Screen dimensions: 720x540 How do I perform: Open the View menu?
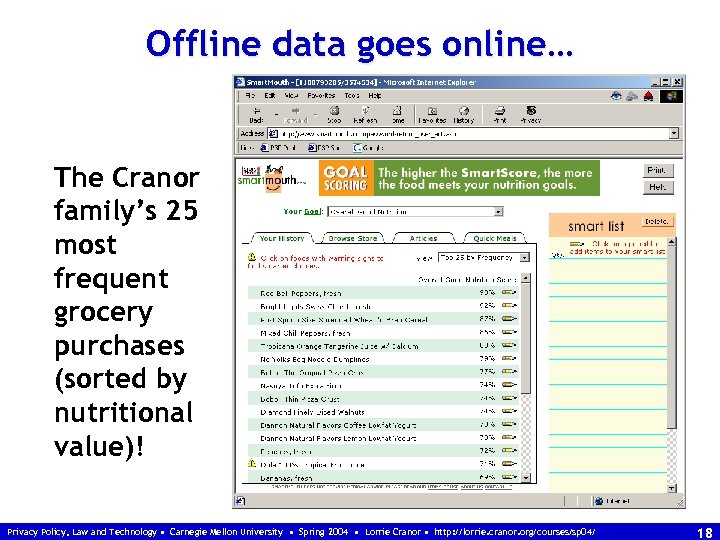tap(291, 96)
